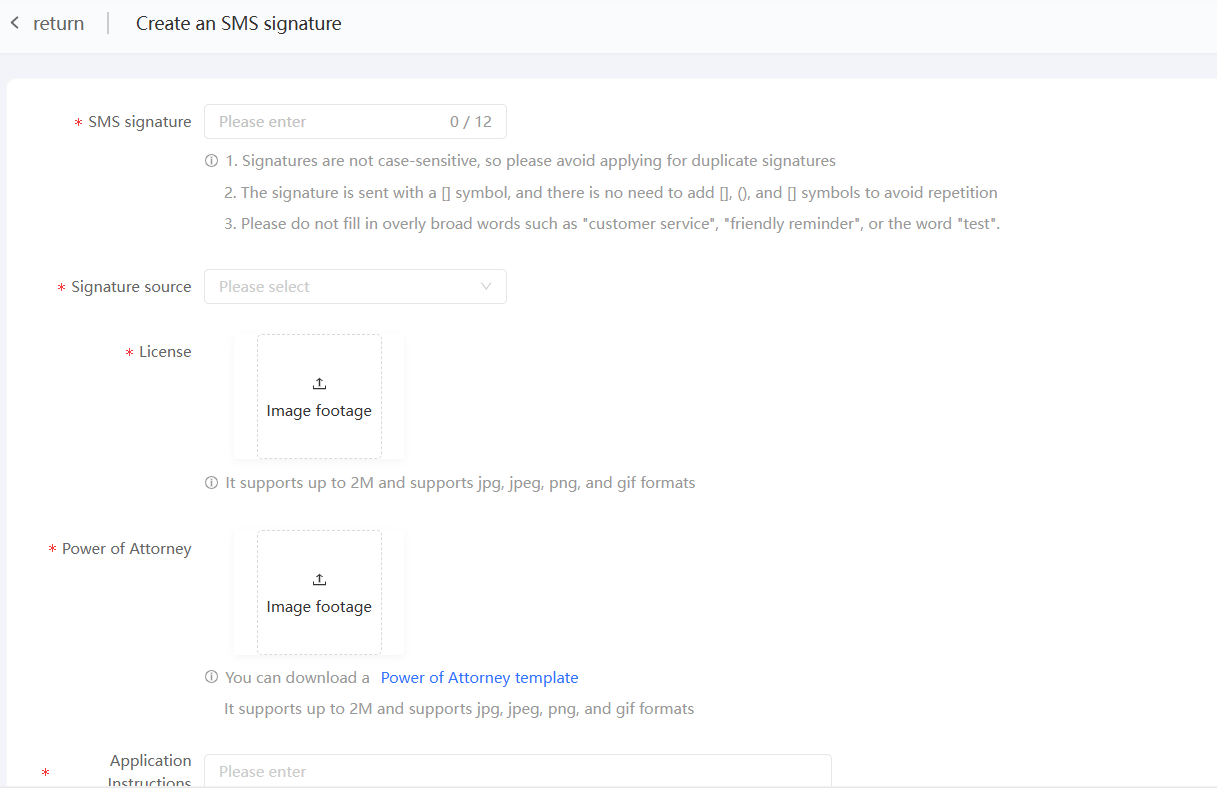Screen dimensions: 1217x788
Task: Click the "0 / 12" character counter
Action: (470, 122)
